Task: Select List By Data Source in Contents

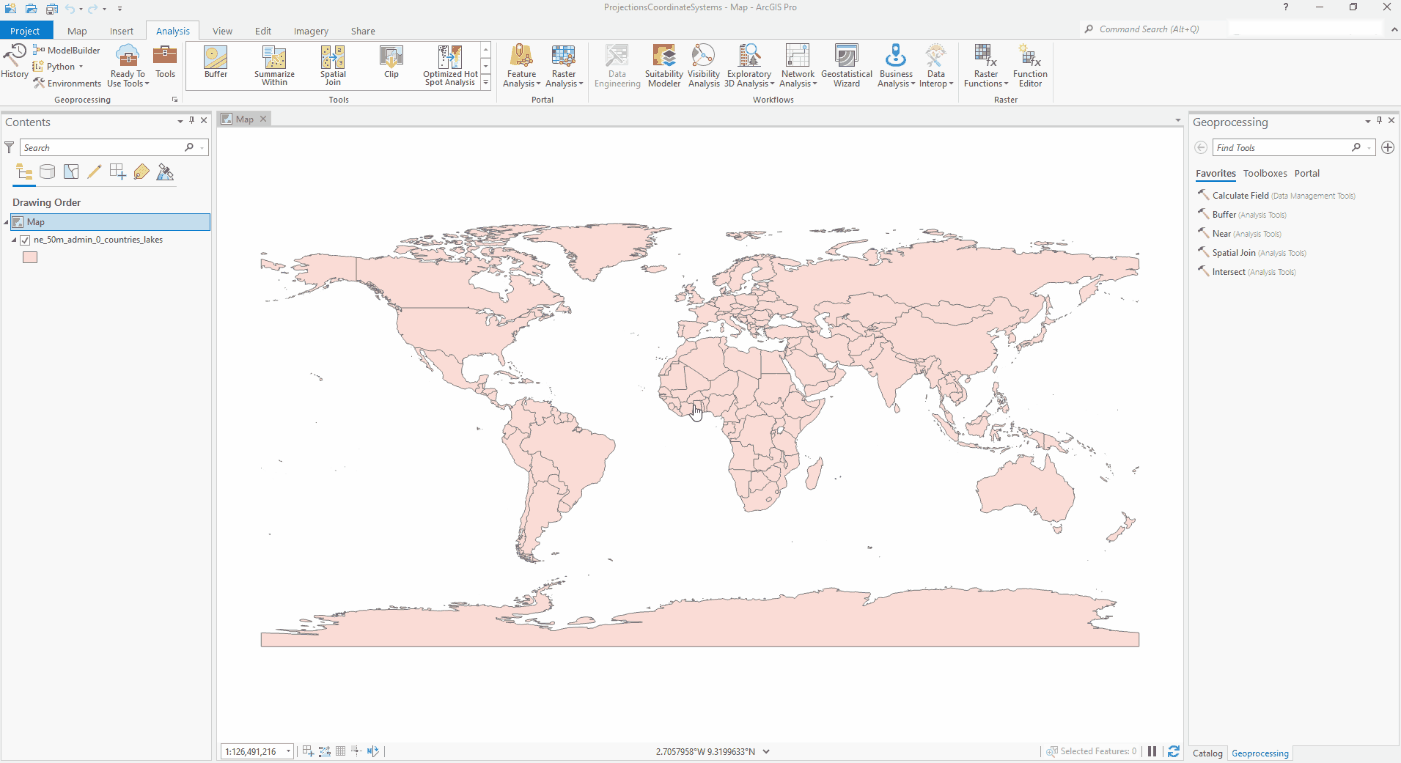Action: pos(47,171)
